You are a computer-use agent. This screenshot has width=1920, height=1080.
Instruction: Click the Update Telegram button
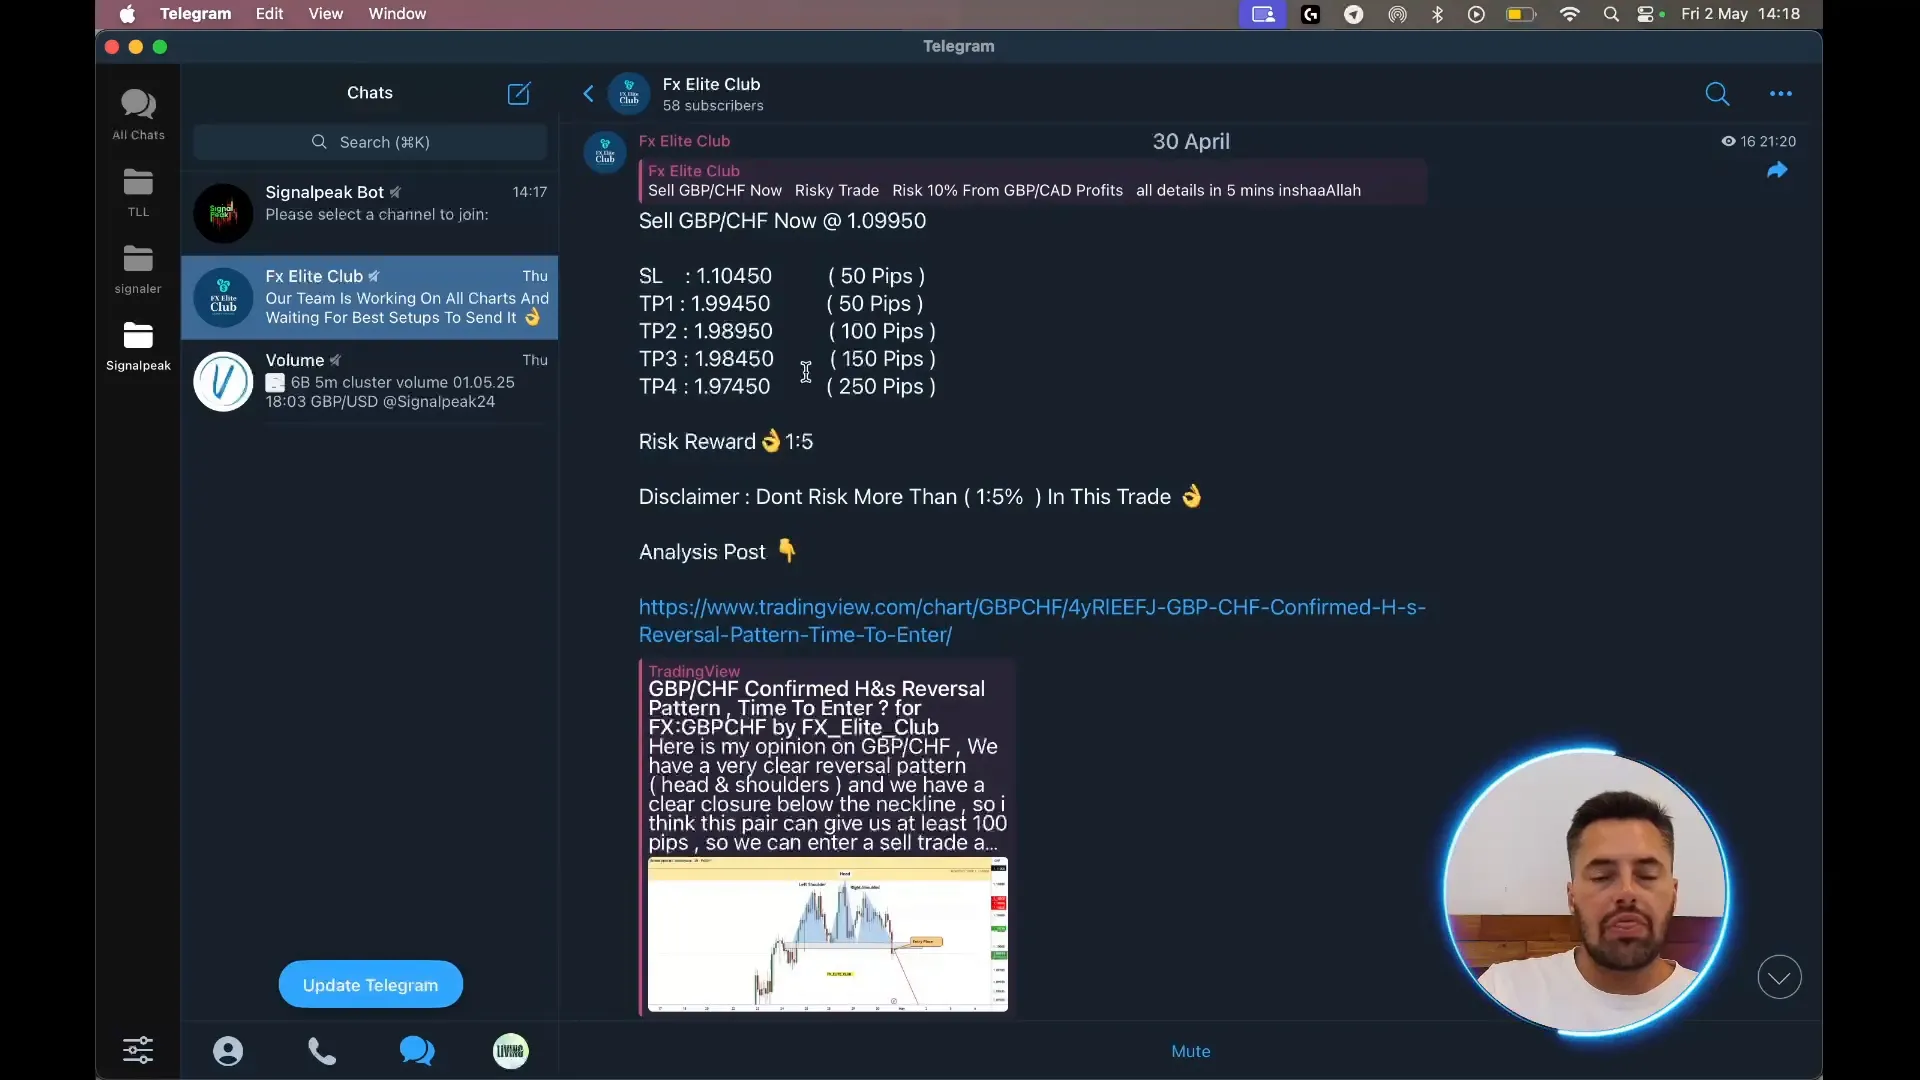click(371, 985)
